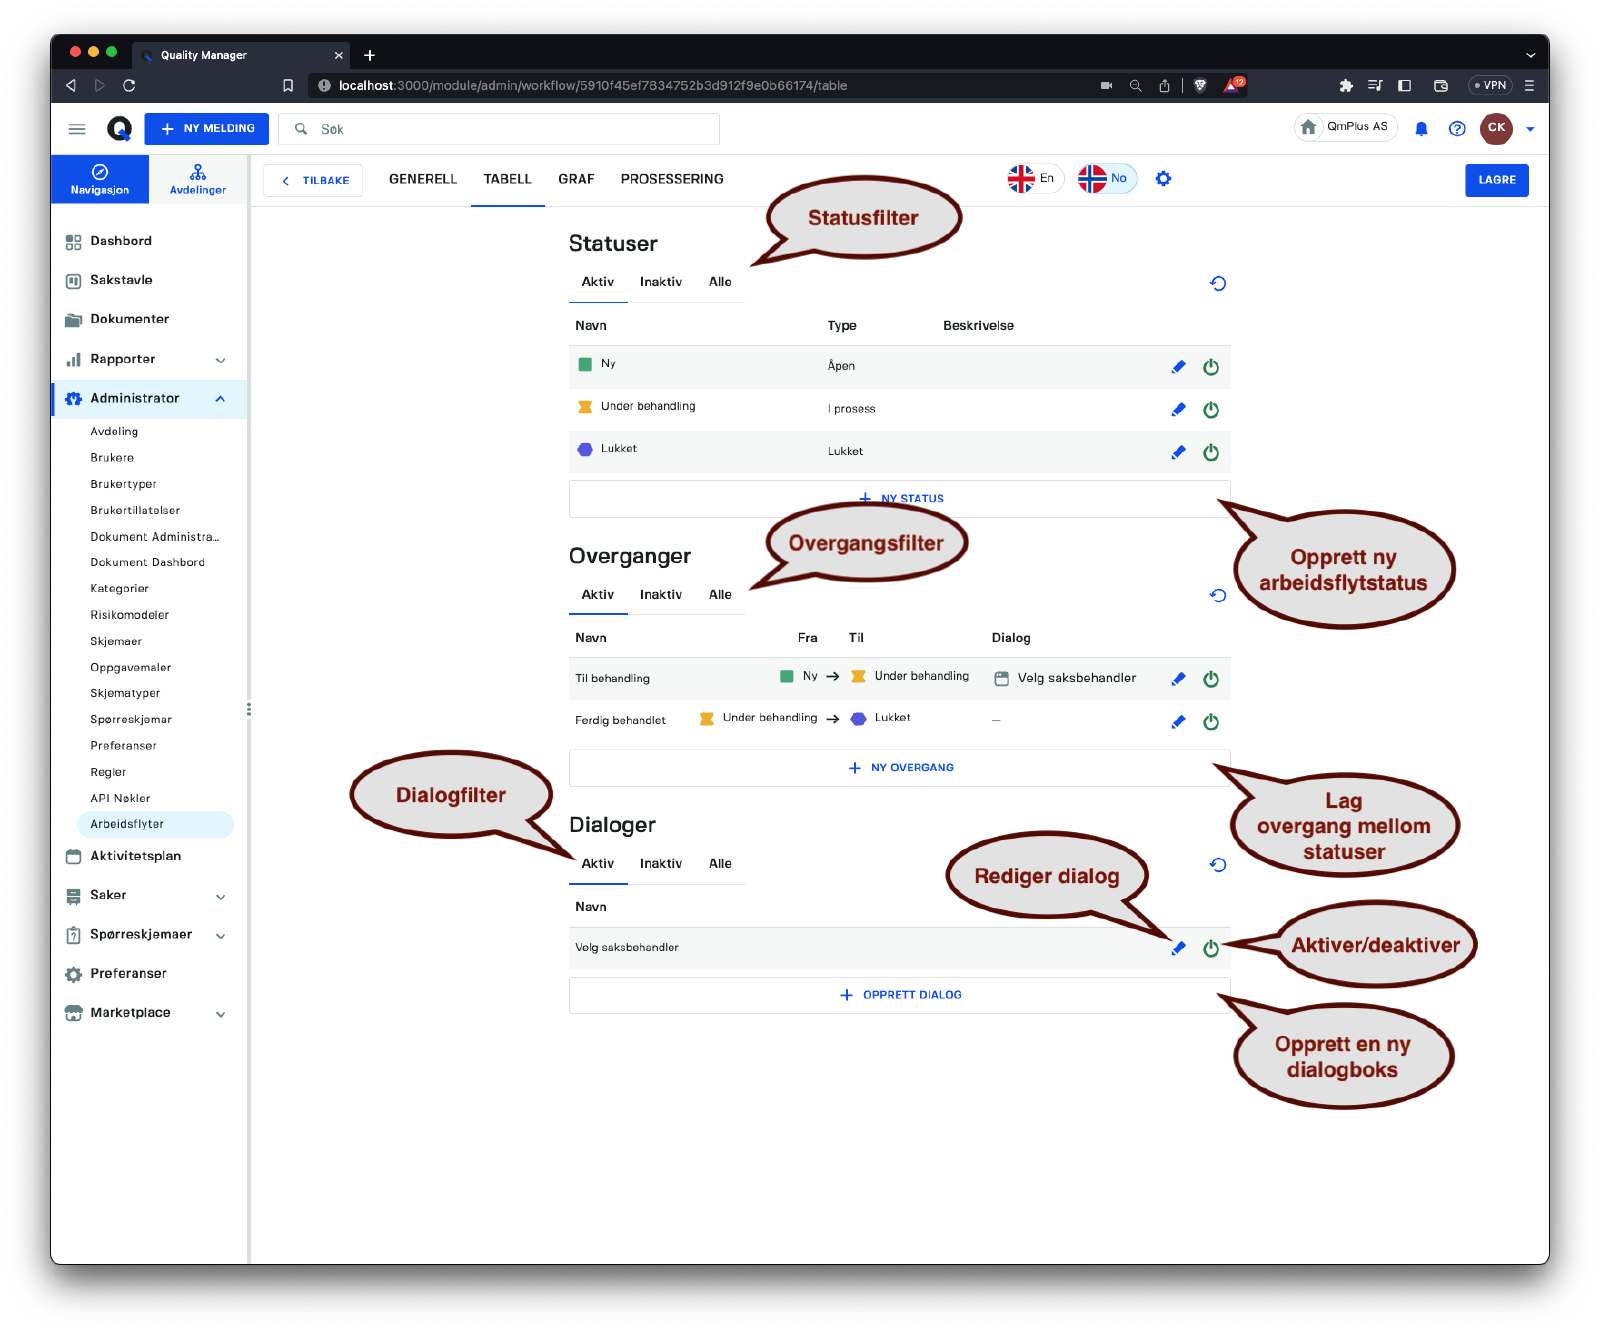1600x1331 pixels.
Task: Expand the Rapporter sidebar menu
Action: [220, 360]
